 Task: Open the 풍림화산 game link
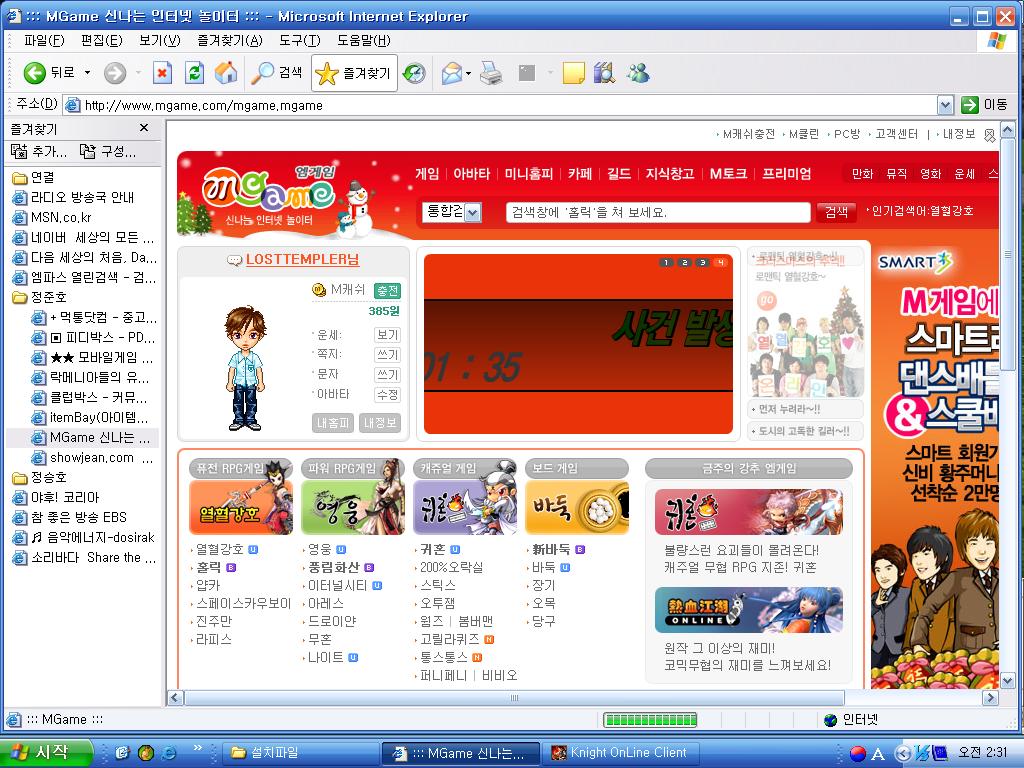click(334, 568)
